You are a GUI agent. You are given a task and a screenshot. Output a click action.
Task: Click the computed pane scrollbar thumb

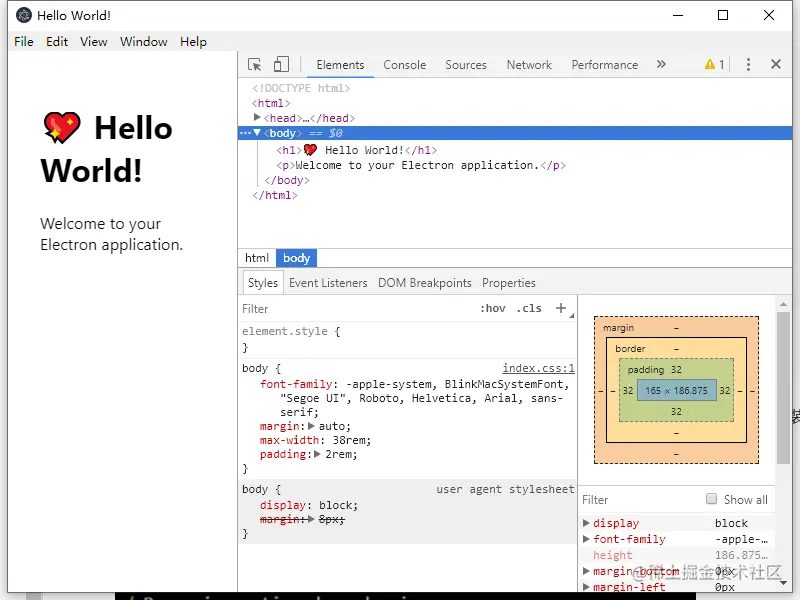tap(783, 387)
